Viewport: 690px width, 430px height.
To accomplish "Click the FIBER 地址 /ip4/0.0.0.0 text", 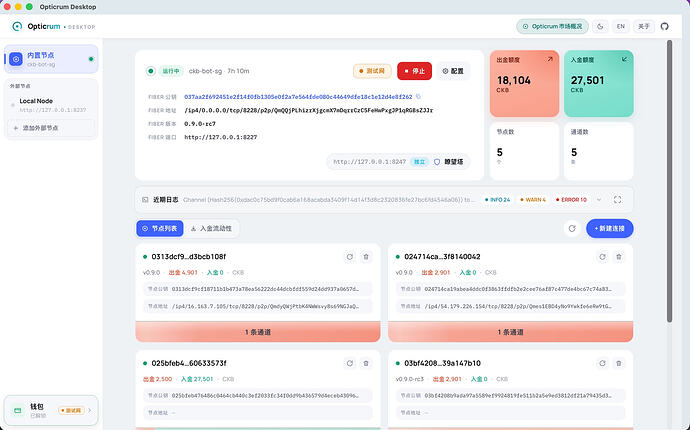I will 308,110.
